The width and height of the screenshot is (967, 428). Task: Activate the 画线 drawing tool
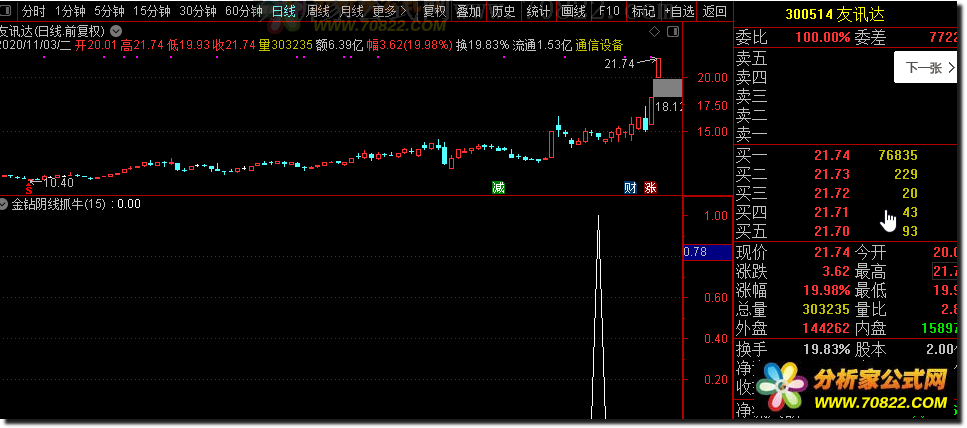(574, 10)
